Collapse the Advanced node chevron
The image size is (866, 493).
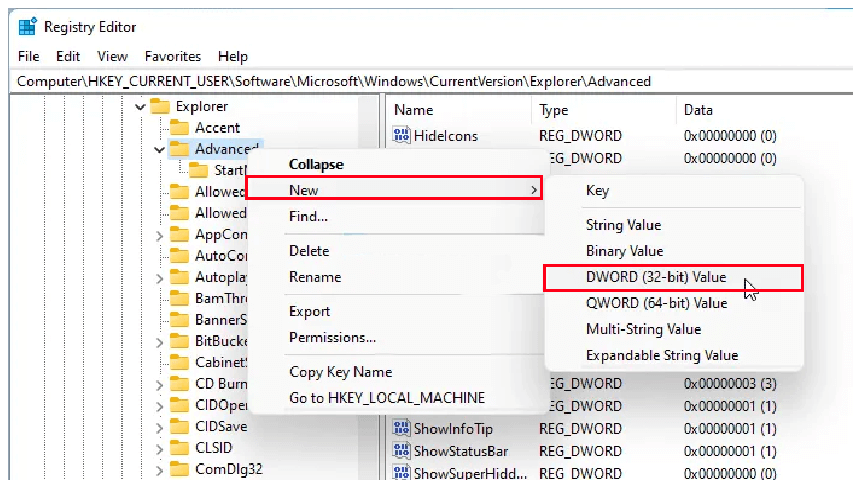pyautogui.click(x=160, y=150)
